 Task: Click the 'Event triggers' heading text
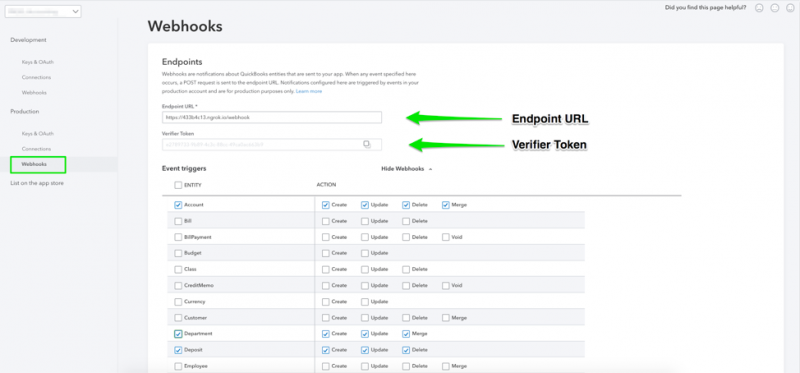[x=184, y=168]
